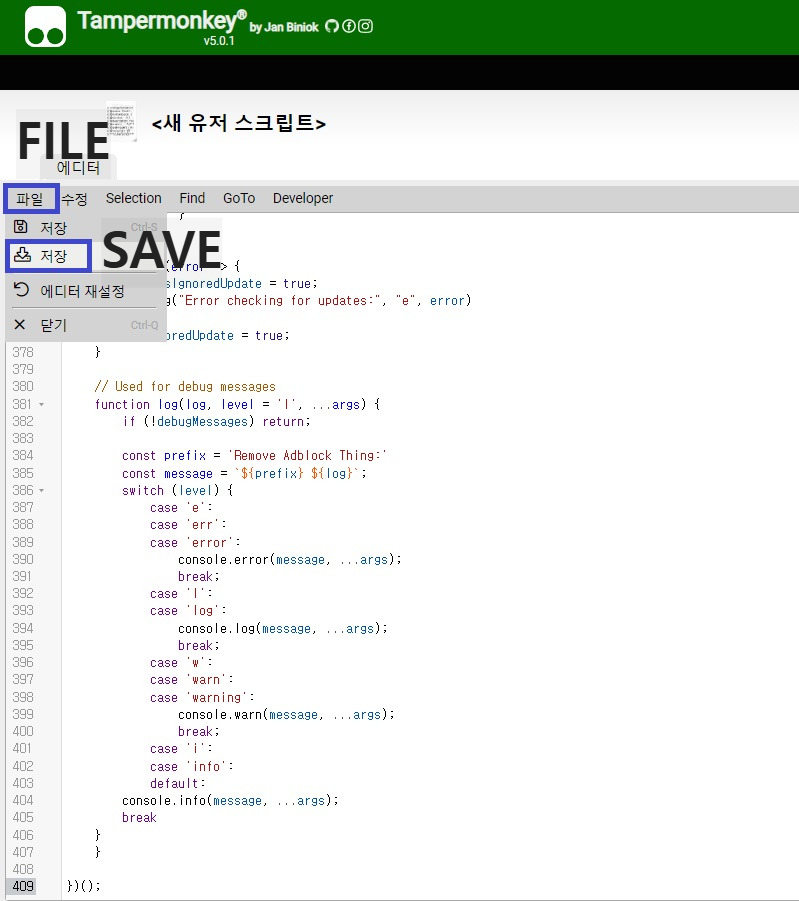Click "Error checking for updates:" string
This screenshot has width=799, height=901.
(x=279, y=301)
